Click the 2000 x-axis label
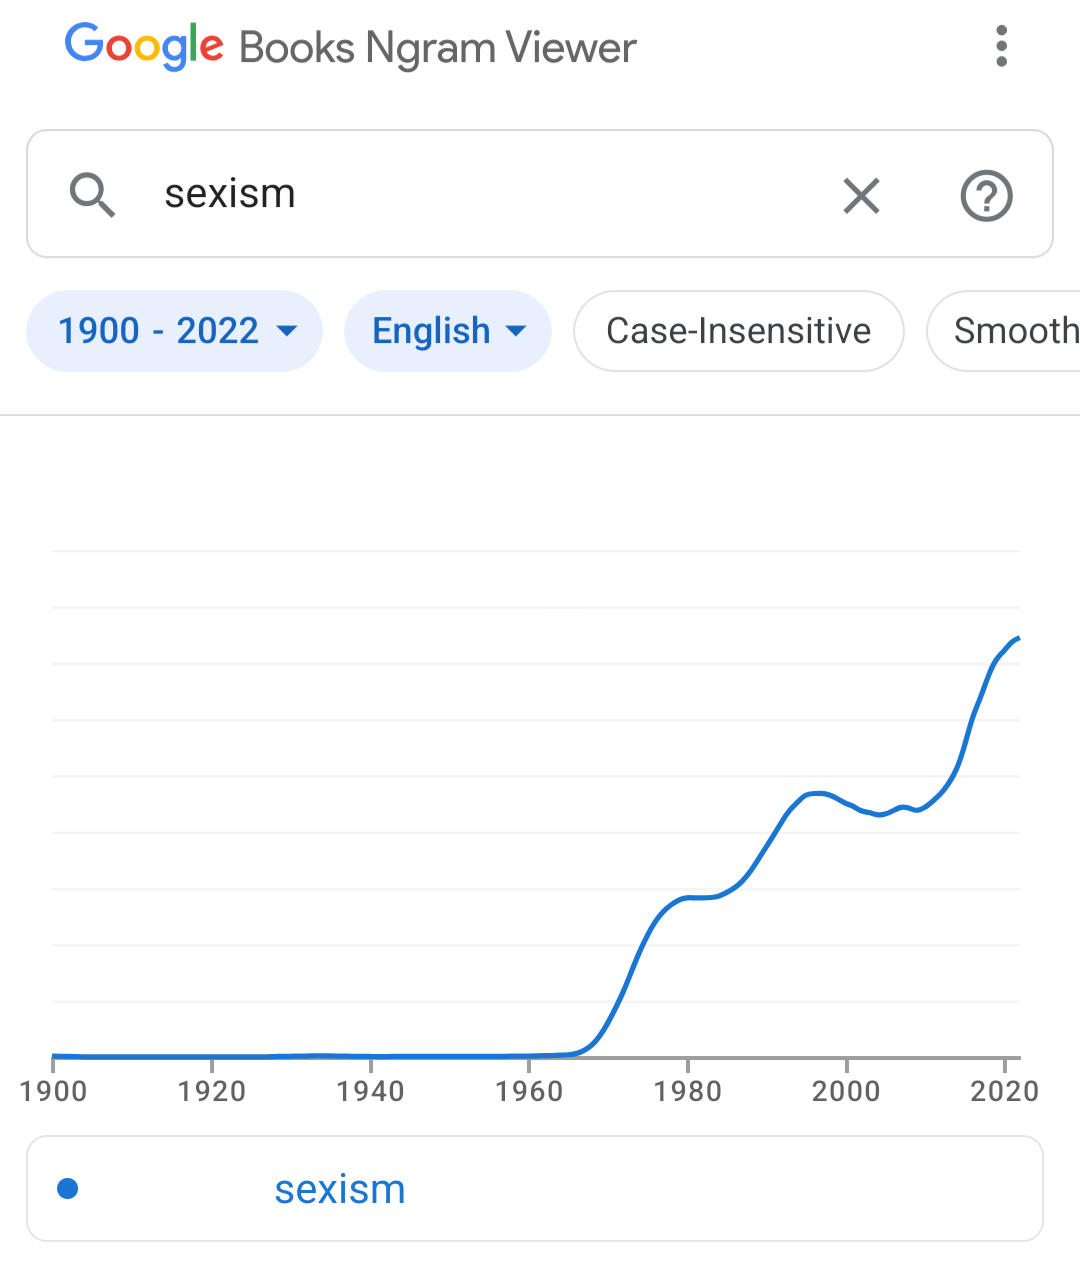Screen dimensions: 1080x1283 pyautogui.click(x=846, y=1091)
